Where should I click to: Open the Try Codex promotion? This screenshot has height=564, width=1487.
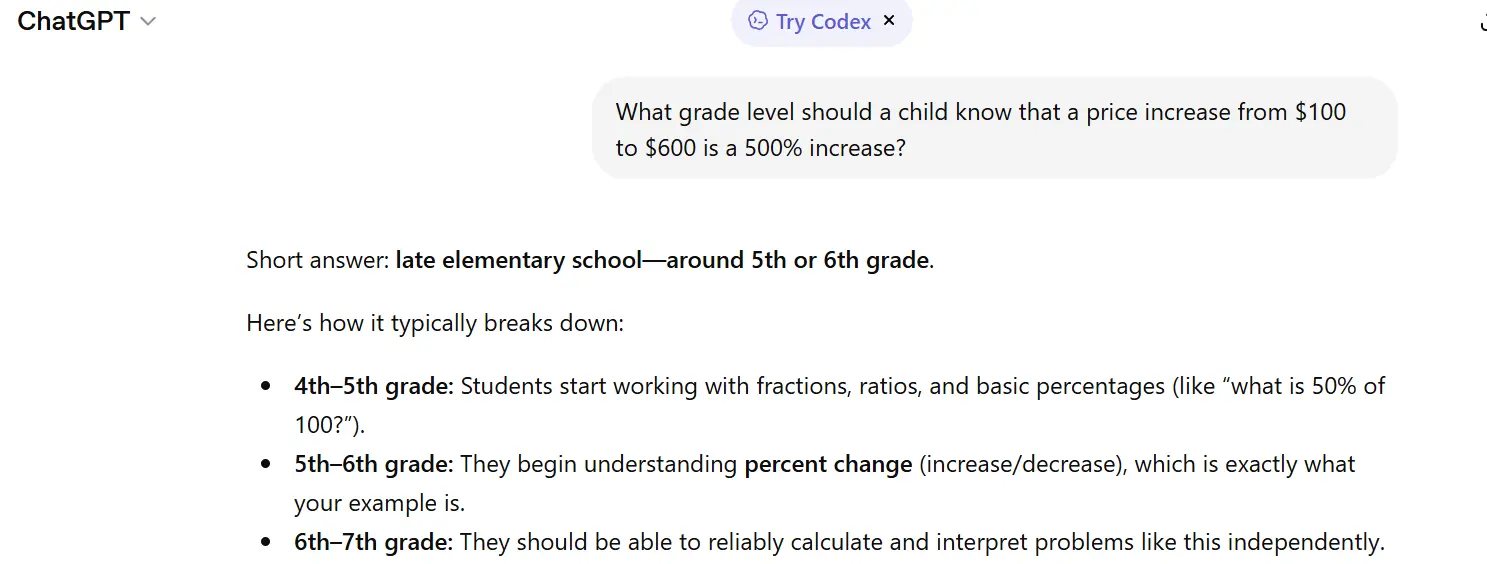[822, 22]
